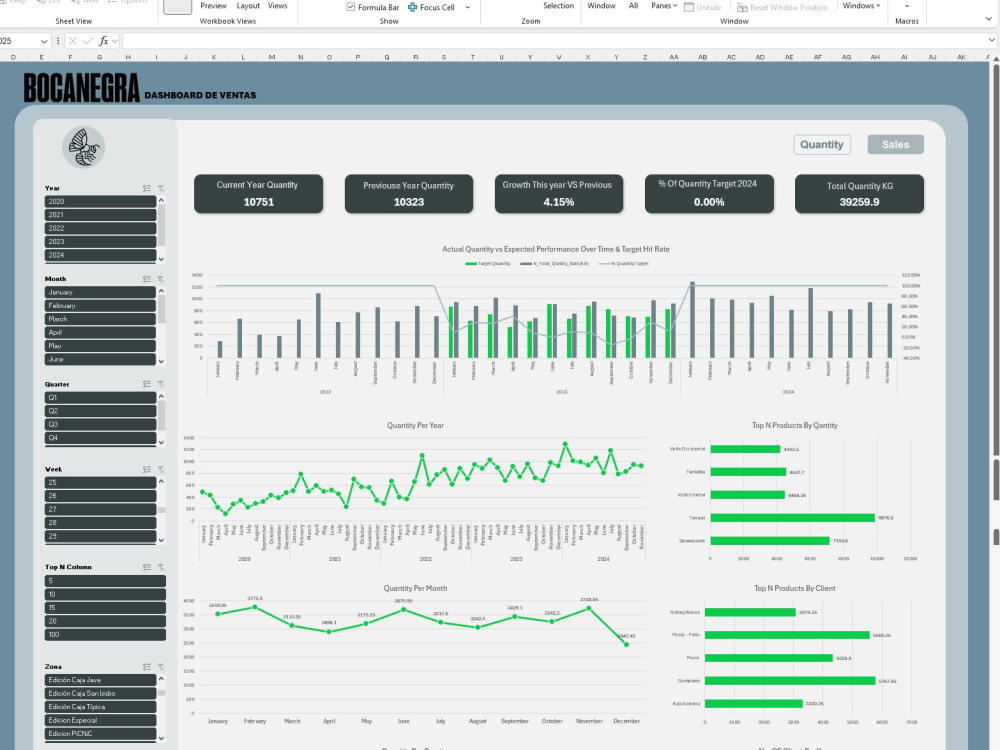This screenshot has width=1000, height=750.
Task: Toggle multi-select icon on Zona slicer
Action: 147,666
